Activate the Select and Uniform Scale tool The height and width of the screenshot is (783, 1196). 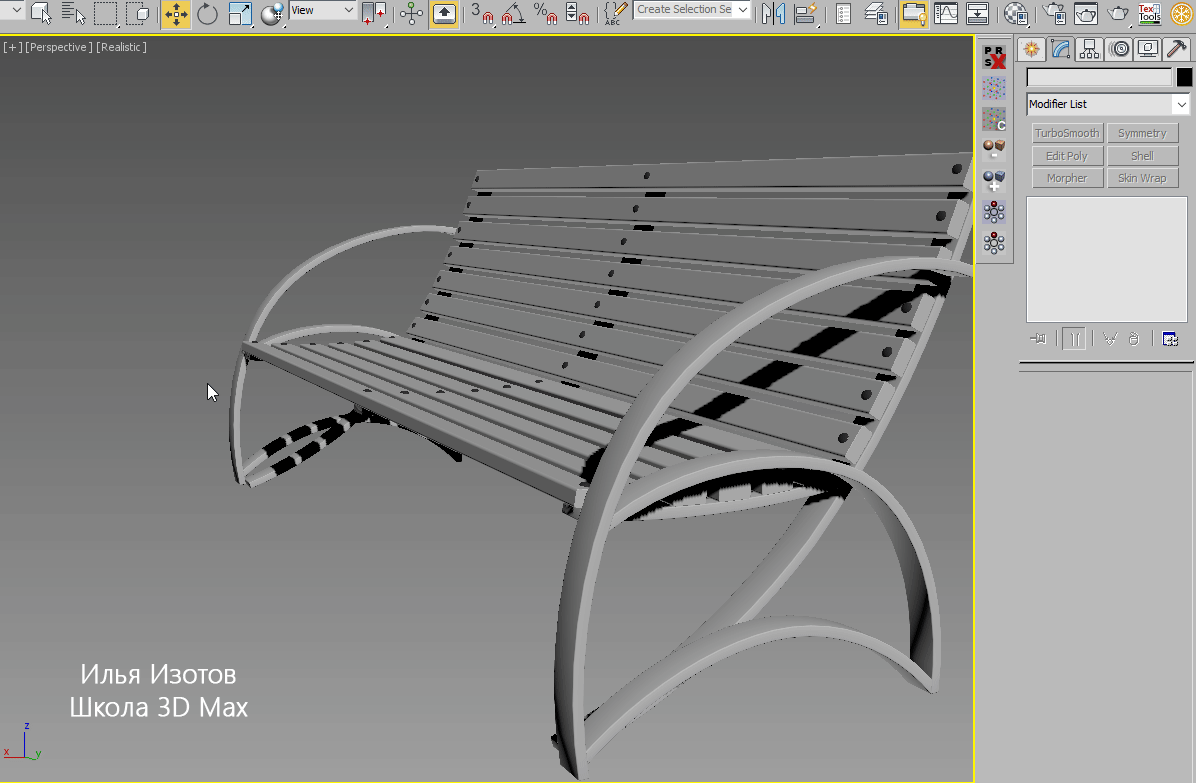(x=238, y=15)
